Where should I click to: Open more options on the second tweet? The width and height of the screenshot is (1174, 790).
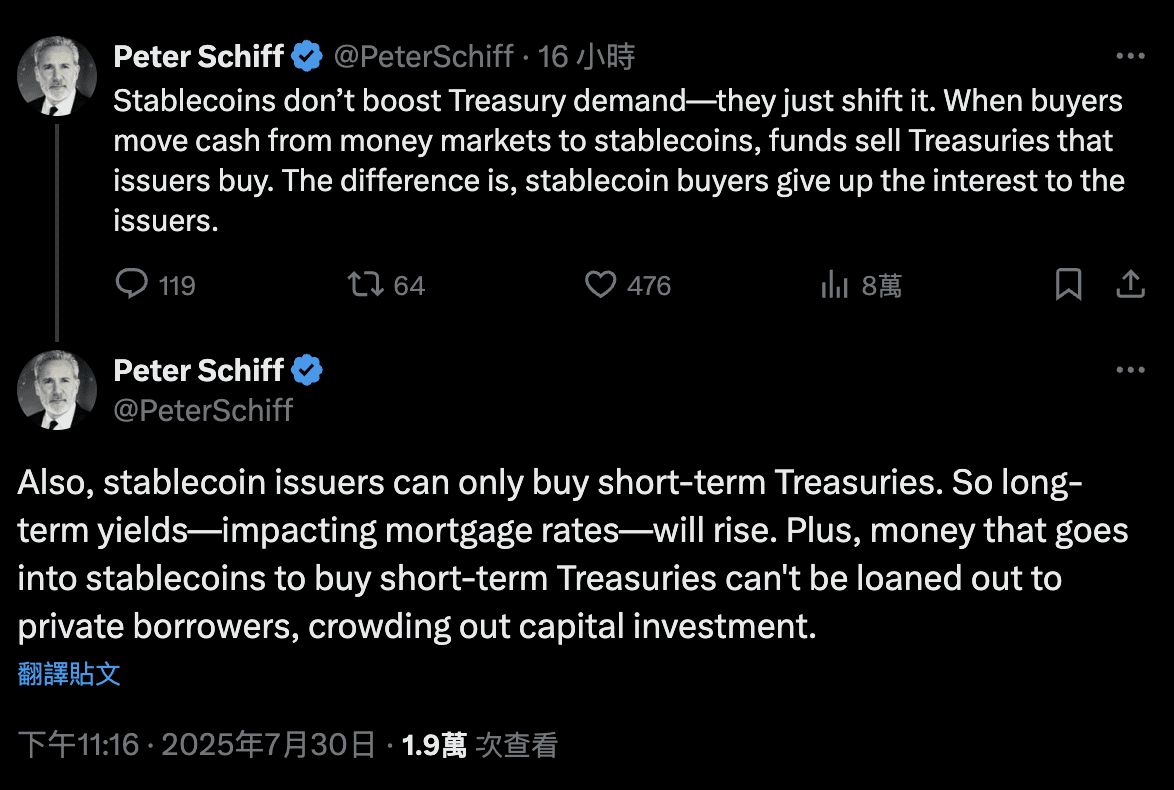click(1131, 370)
